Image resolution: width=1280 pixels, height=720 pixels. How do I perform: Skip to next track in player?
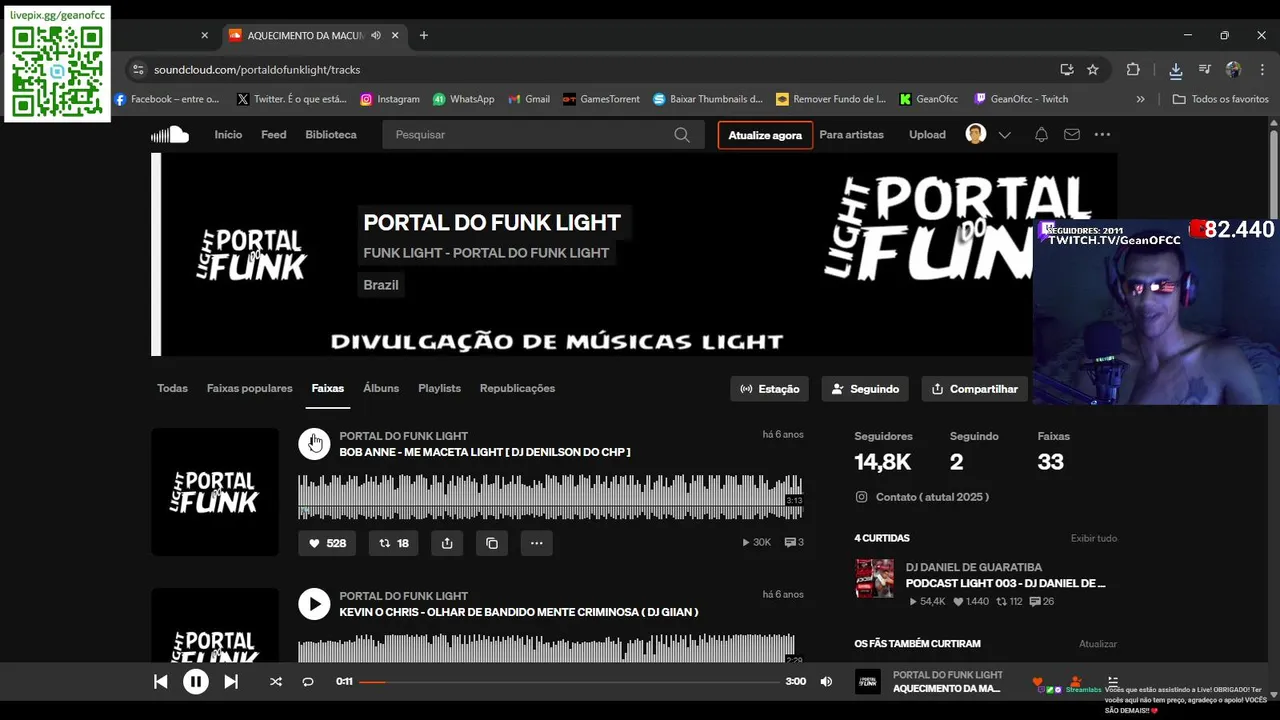pyautogui.click(x=231, y=682)
